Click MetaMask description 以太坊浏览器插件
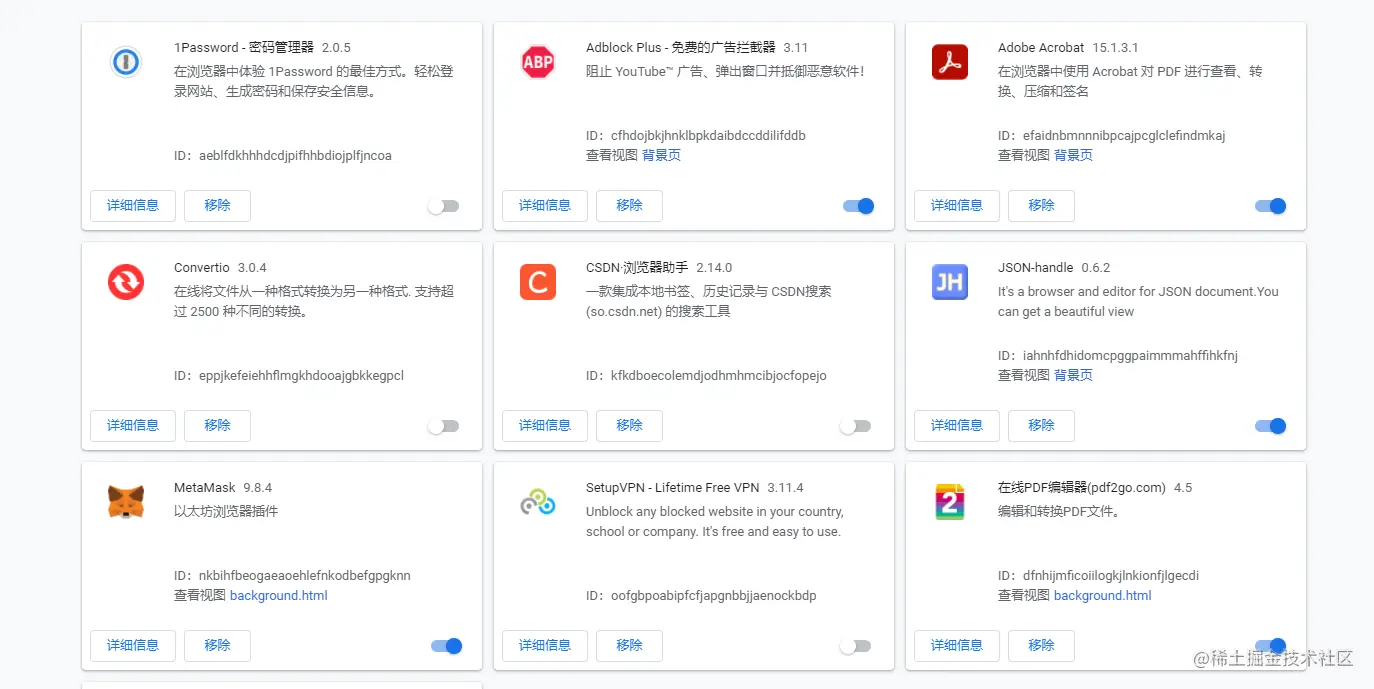Viewport: 1374px width, 689px height. [226, 511]
